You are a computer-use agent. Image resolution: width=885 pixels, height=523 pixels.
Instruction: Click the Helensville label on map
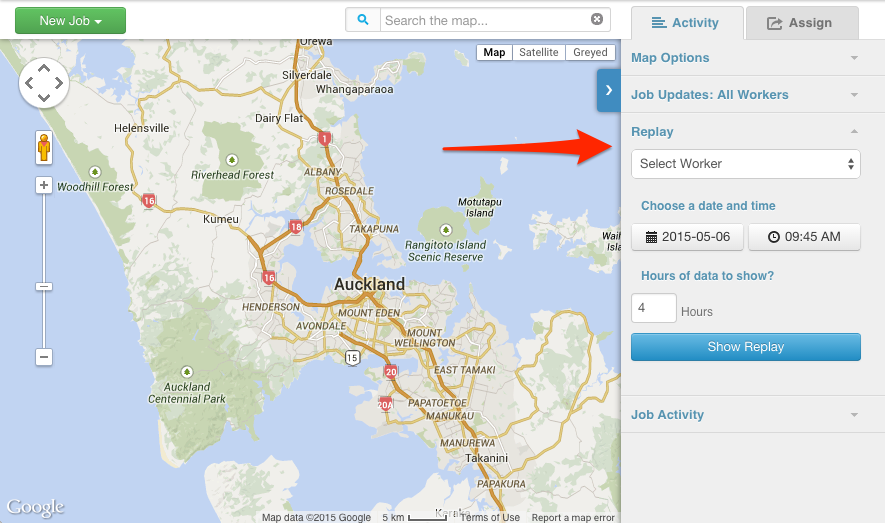141,128
